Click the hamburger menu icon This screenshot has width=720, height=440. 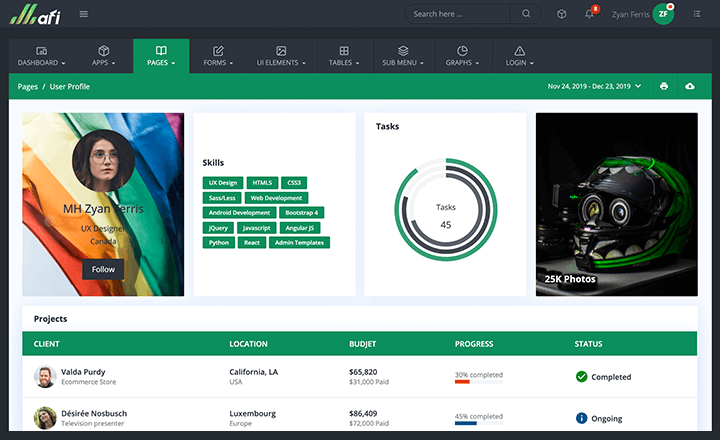tap(83, 14)
